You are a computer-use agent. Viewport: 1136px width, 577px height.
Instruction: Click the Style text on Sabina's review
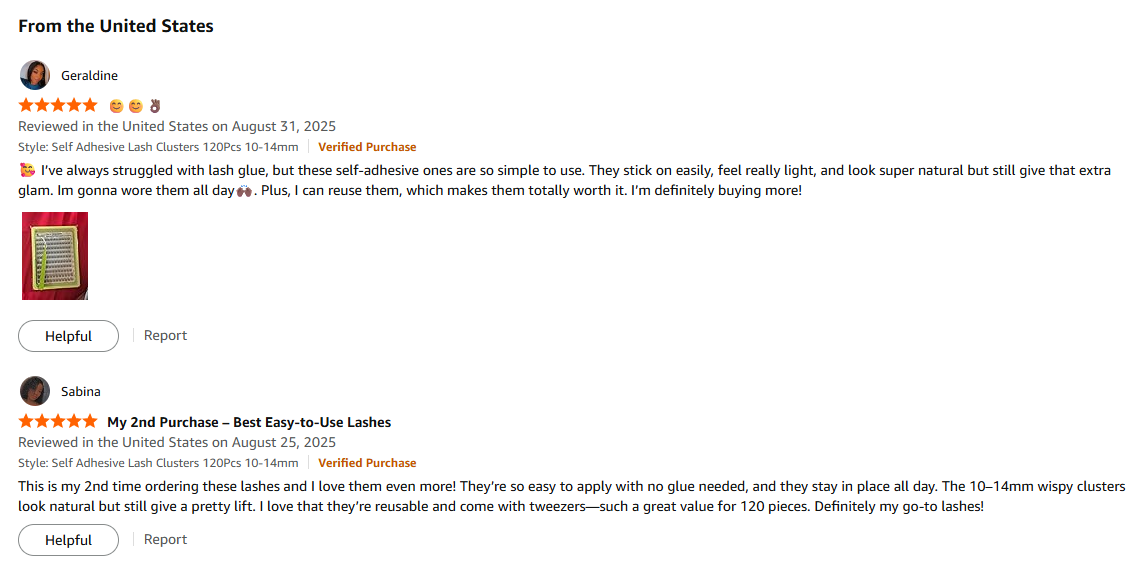click(x=158, y=463)
